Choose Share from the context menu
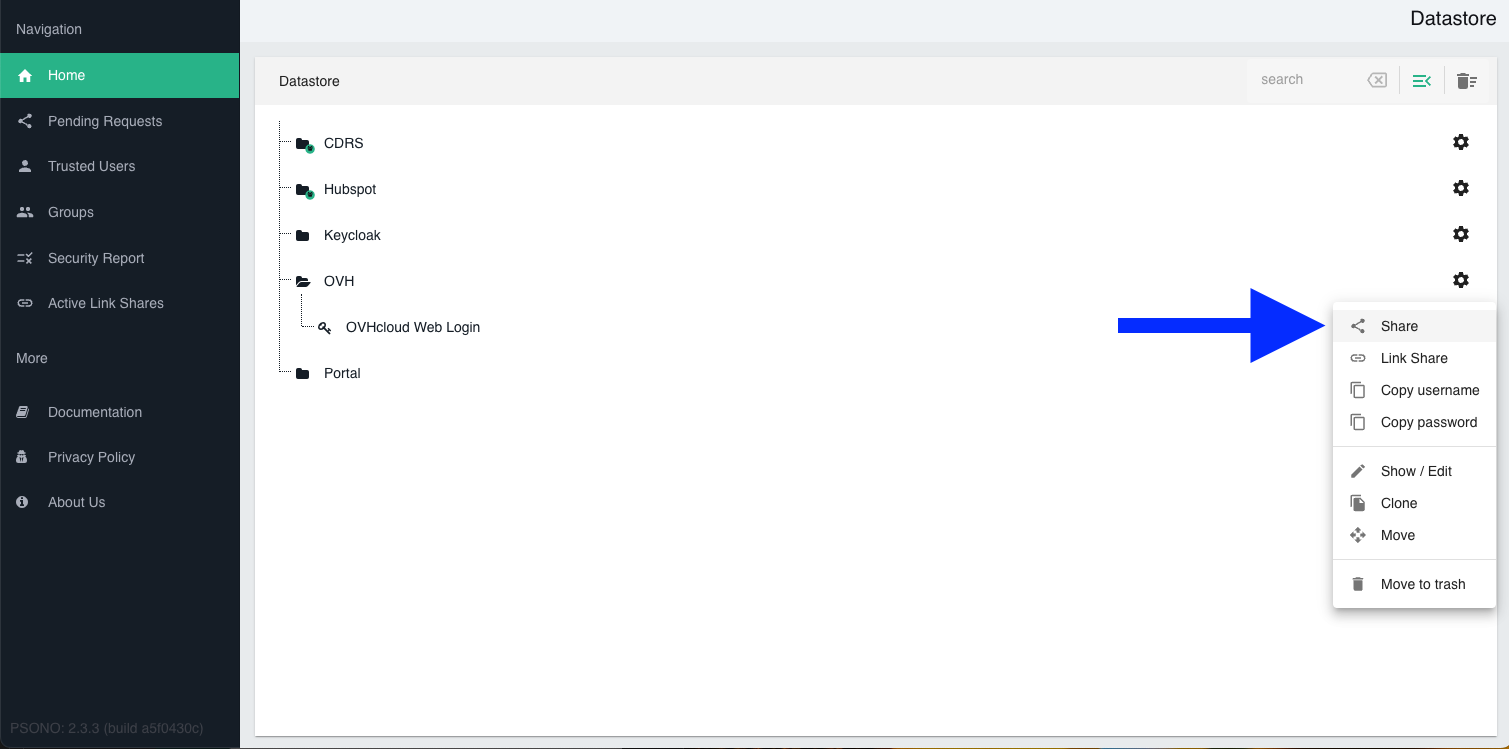 tap(1398, 326)
